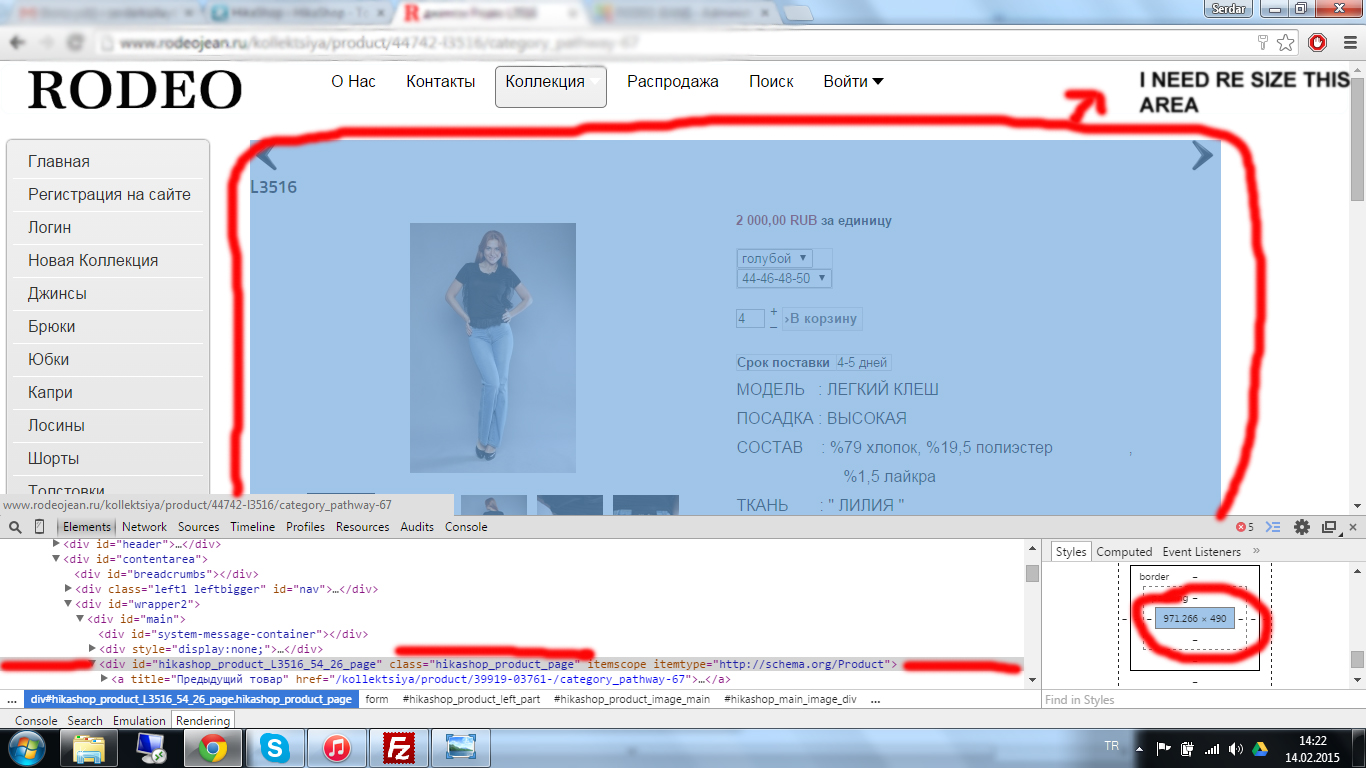Screen dimensions: 1366x768
Task: Select the Search drawer tab
Action: coord(85,720)
